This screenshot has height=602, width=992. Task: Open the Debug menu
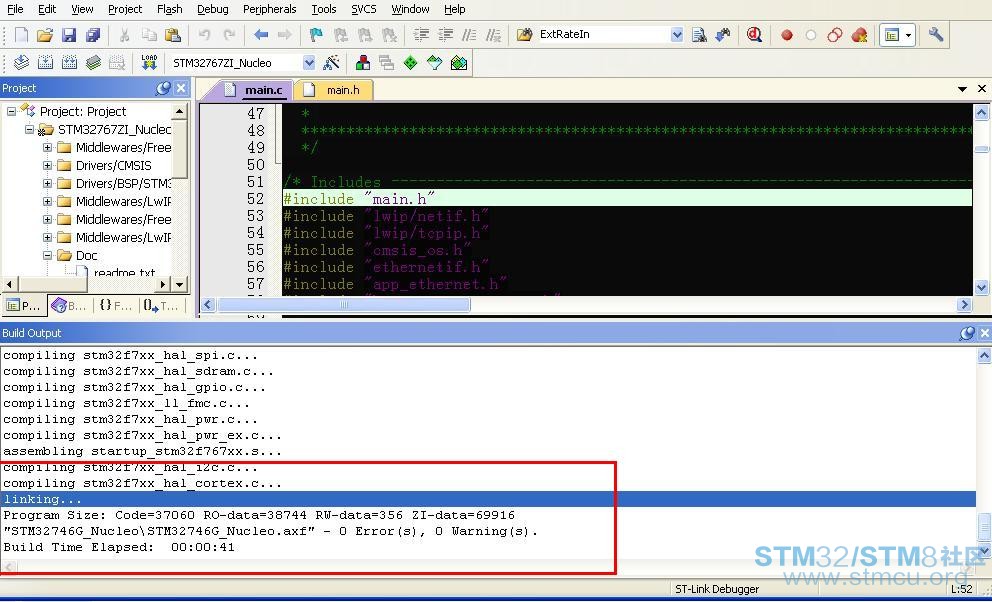212,9
